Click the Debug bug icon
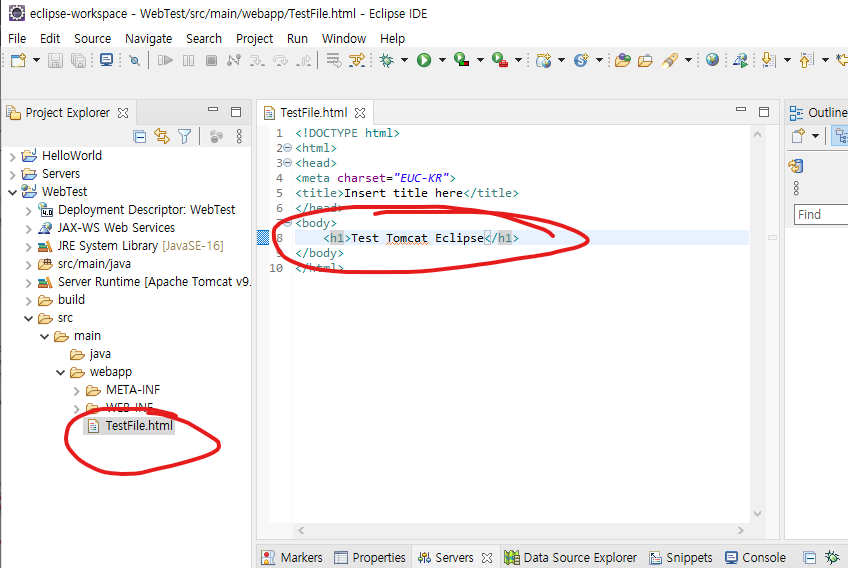Viewport: 848px width, 568px height. [387, 60]
